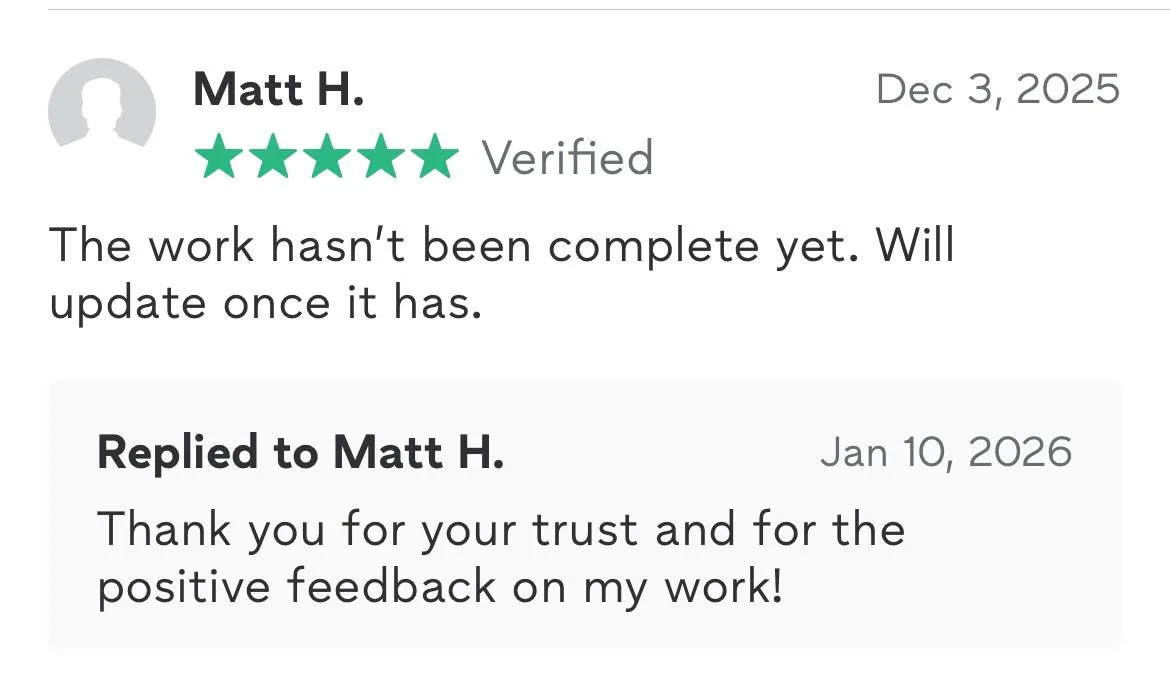Click the second green rating star
Image resolution: width=1170 pixels, height=698 pixels.
[272, 159]
